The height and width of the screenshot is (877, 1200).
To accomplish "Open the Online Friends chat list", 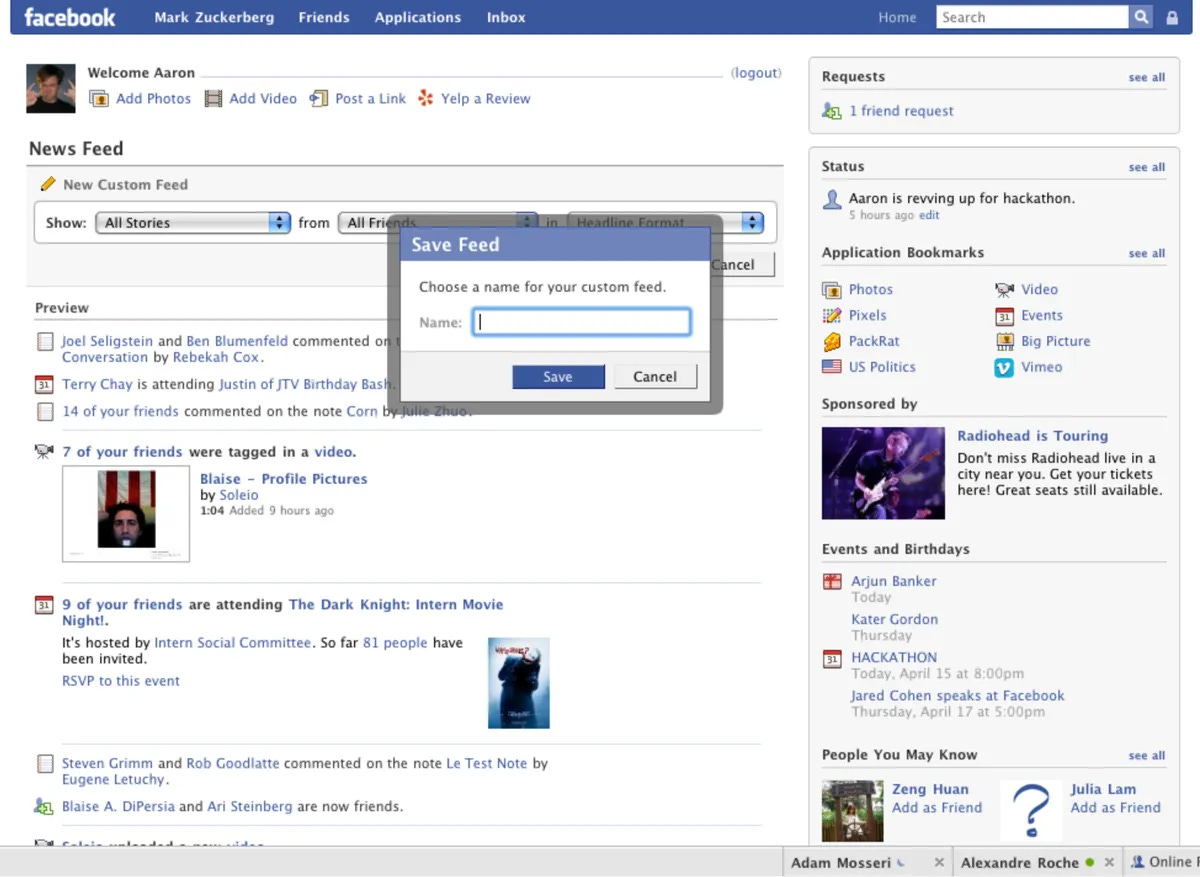I will (x=1164, y=862).
